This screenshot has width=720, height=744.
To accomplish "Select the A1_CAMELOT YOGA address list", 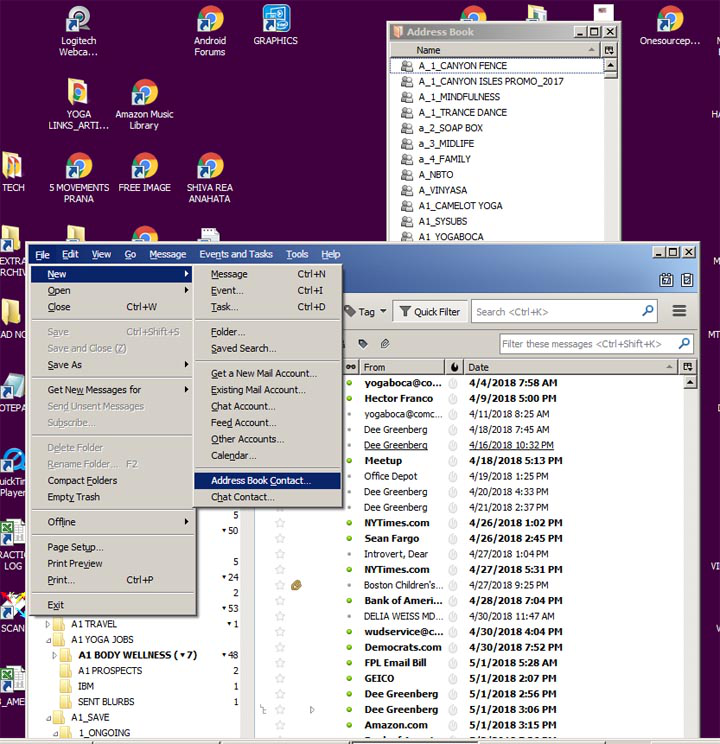I will tap(460, 205).
